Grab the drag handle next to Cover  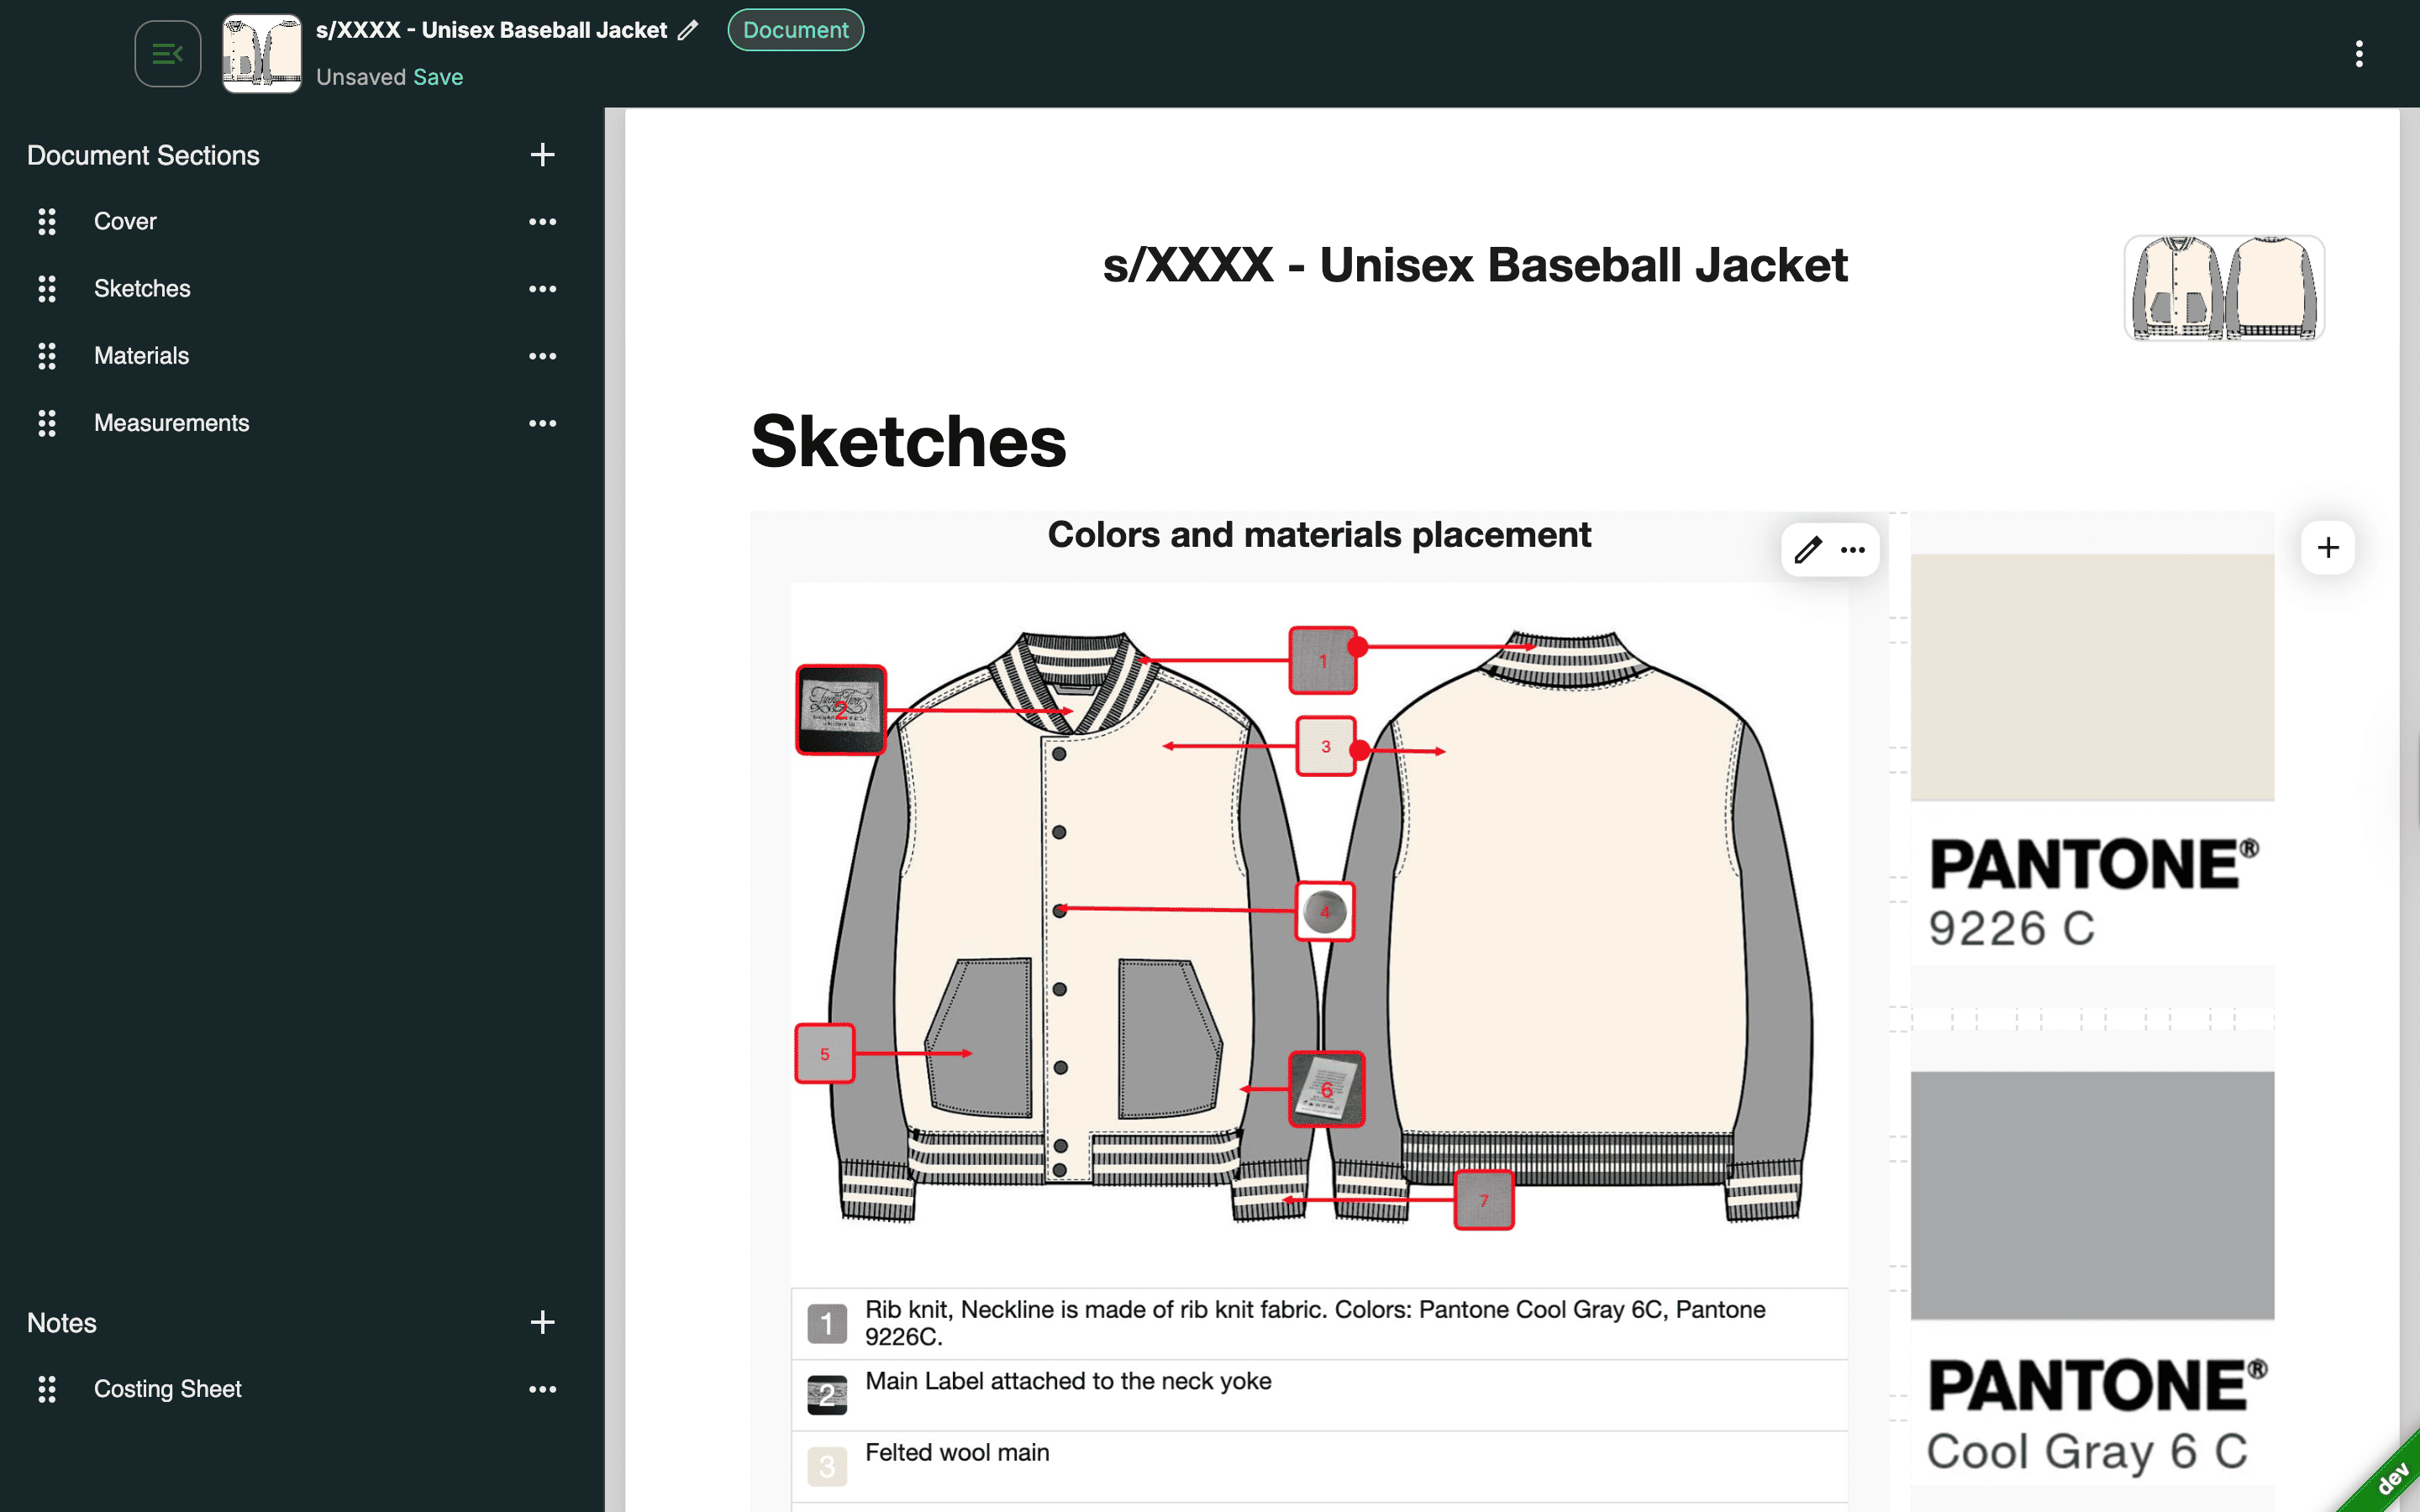[46, 222]
